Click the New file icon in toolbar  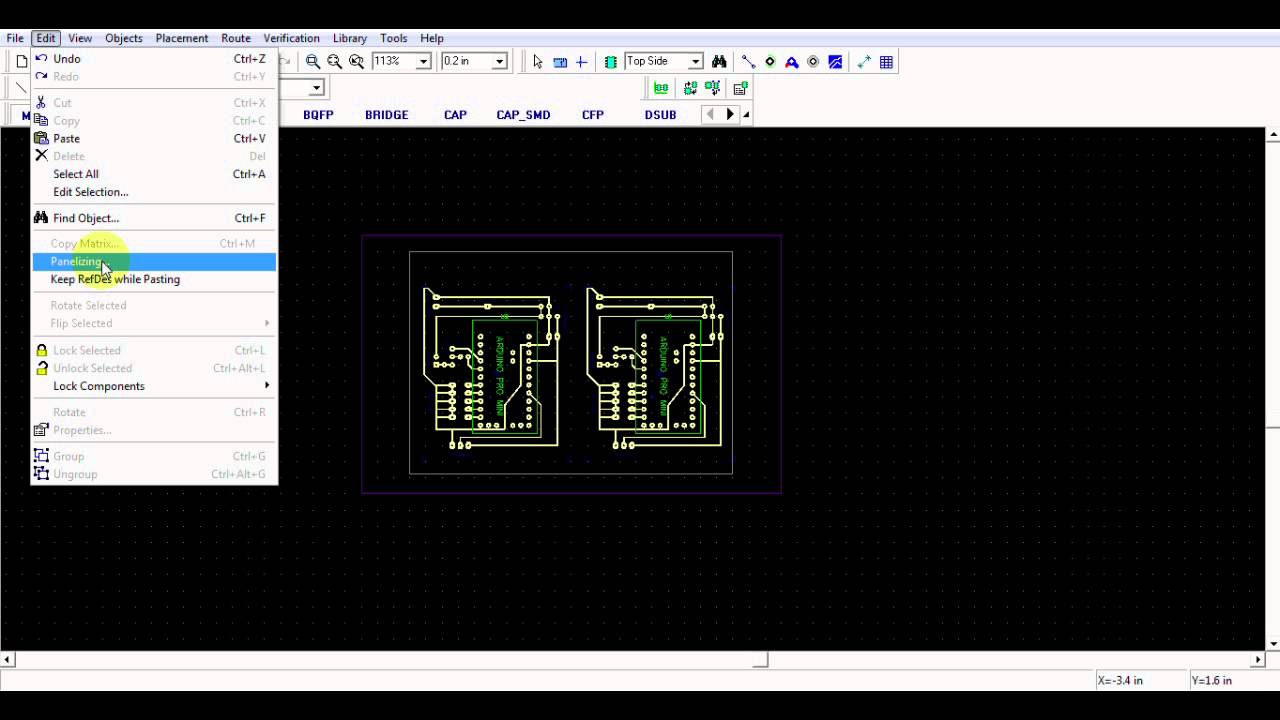click(21, 61)
